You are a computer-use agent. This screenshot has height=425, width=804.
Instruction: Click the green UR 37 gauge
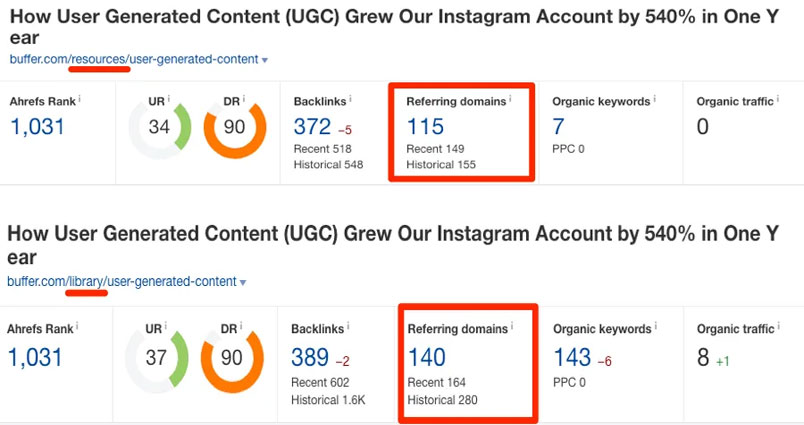(x=156, y=358)
